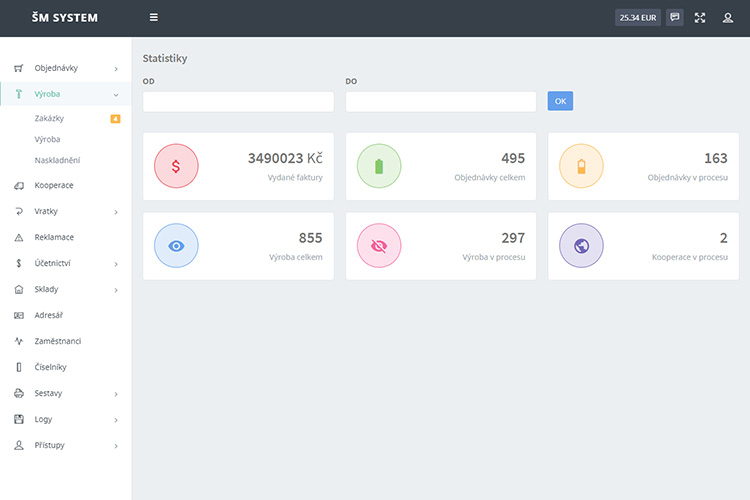Click the pink crossed-eye icon
This screenshot has height=500, width=750.
379,246
